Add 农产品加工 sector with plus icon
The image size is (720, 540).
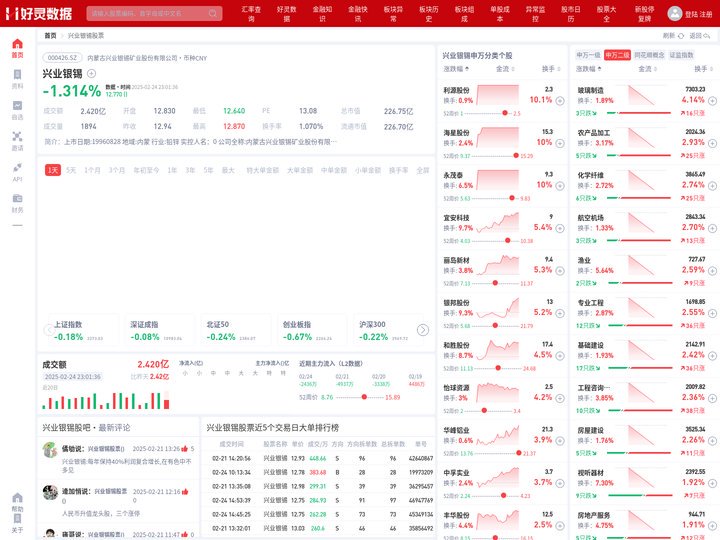click(x=712, y=143)
